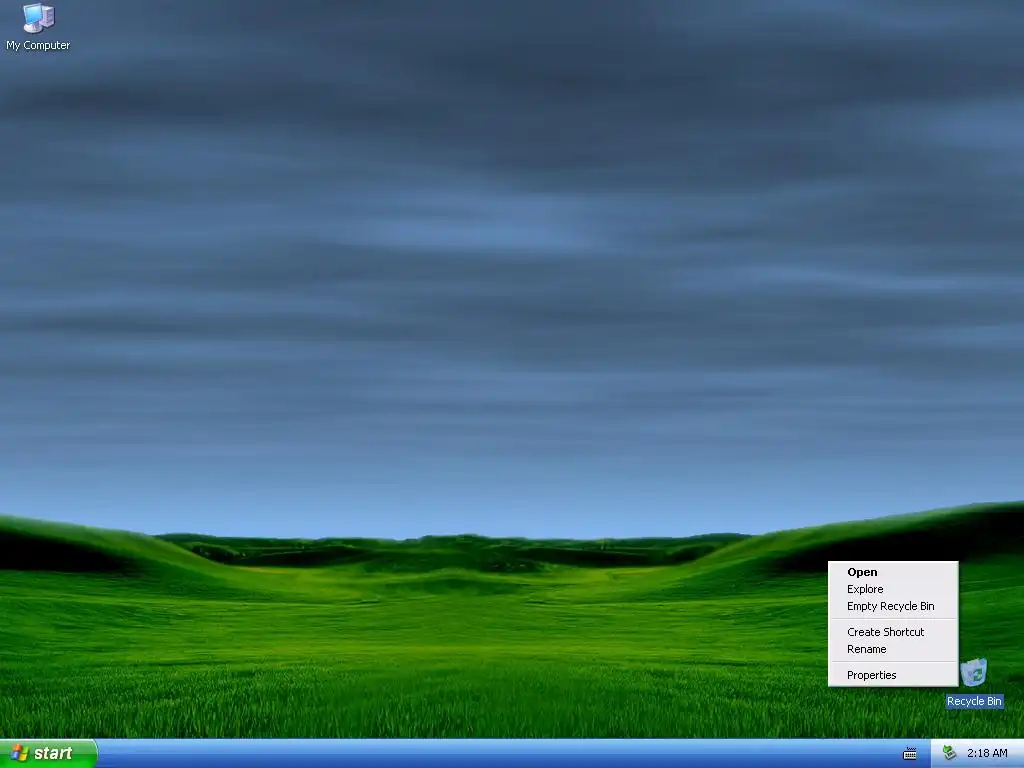Image resolution: width=1024 pixels, height=768 pixels.
Task: Click the on-screen keyboard icon in taskbar
Action: point(910,754)
